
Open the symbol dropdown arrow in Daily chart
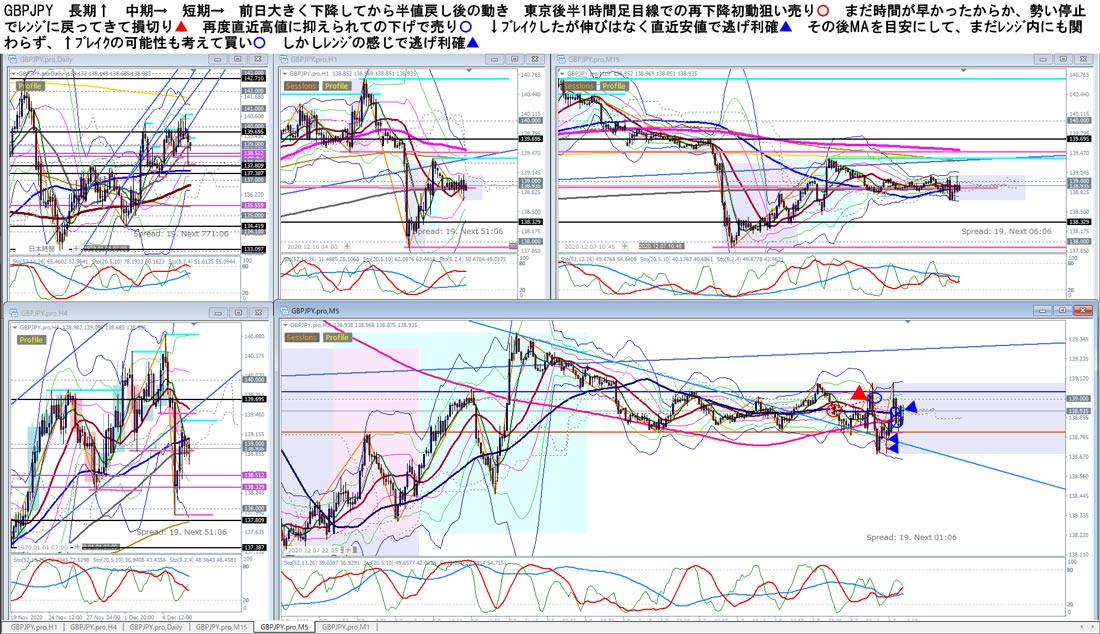(13, 73)
